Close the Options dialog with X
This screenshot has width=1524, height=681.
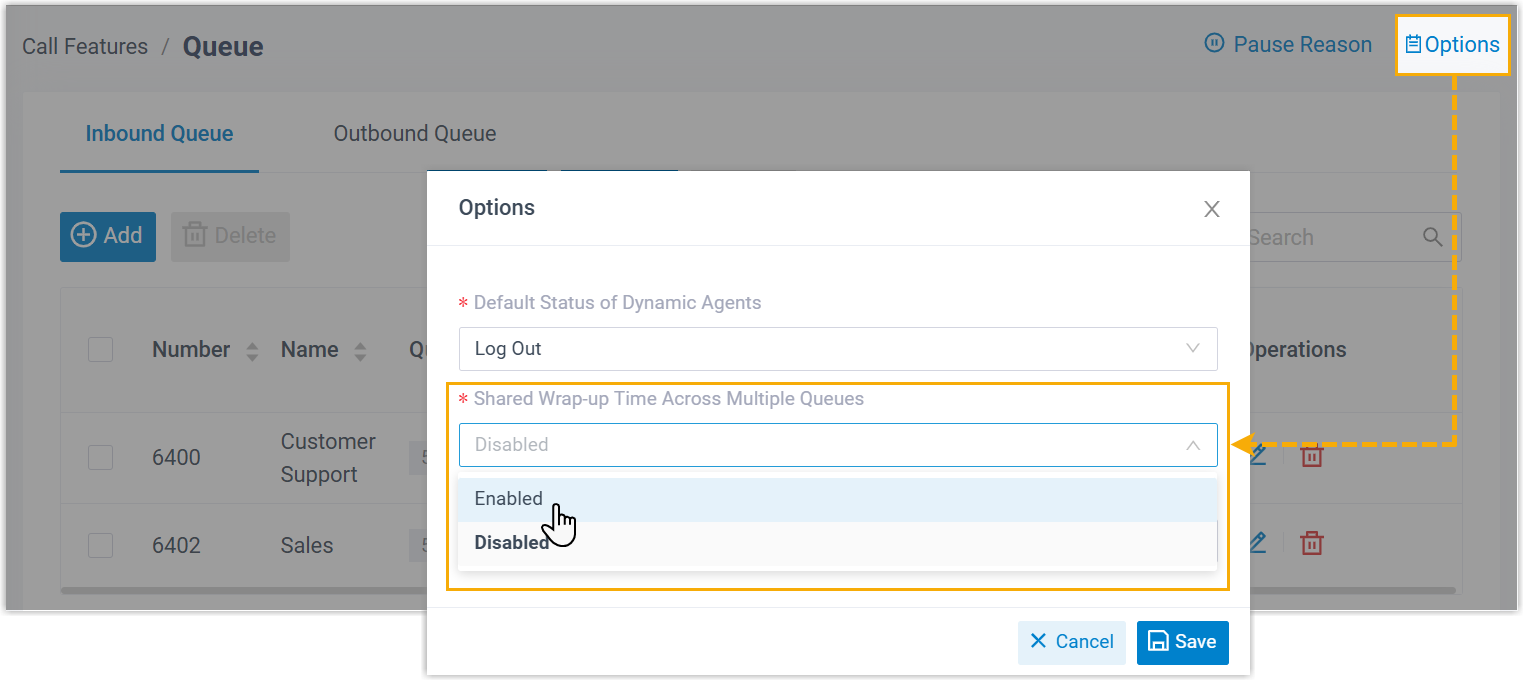click(x=1211, y=209)
